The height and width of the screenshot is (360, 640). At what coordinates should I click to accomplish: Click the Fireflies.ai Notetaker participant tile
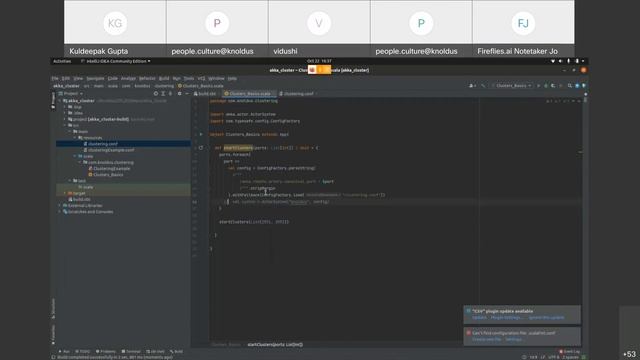tap(523, 28)
